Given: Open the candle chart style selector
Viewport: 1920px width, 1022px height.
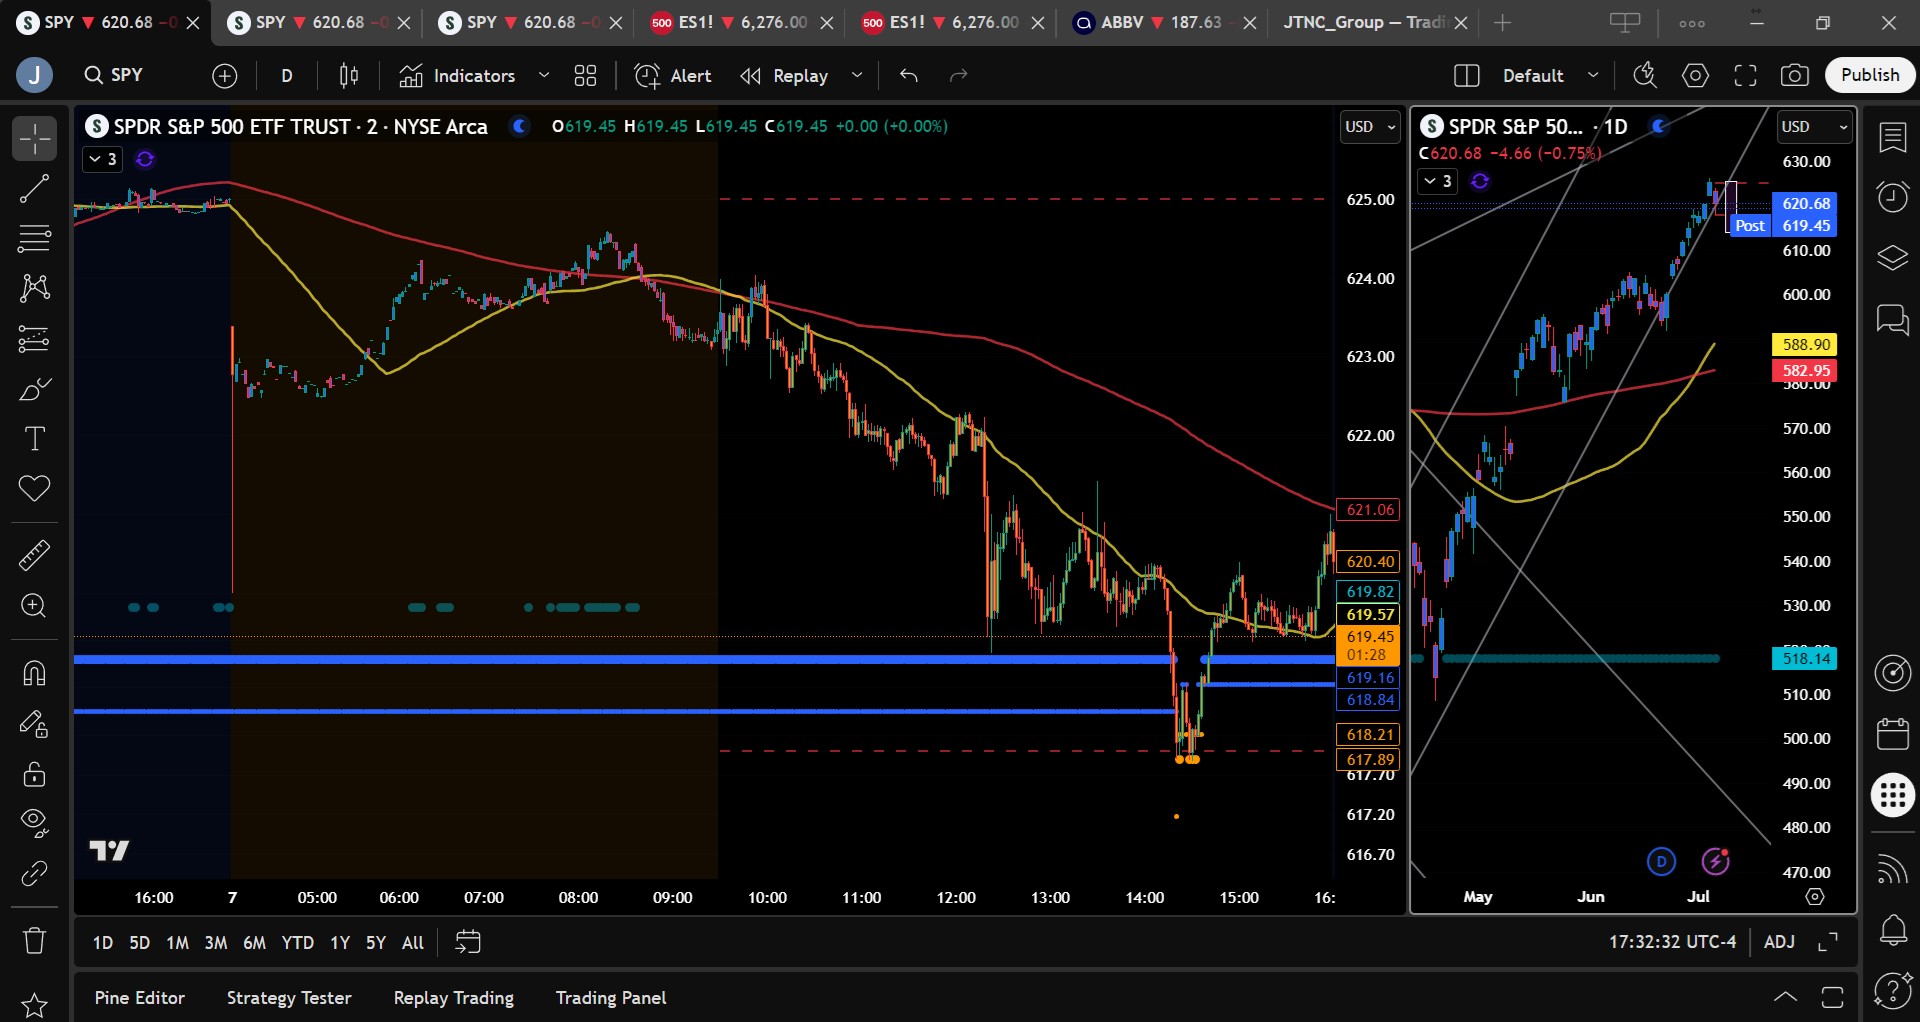Looking at the screenshot, I should point(348,75).
